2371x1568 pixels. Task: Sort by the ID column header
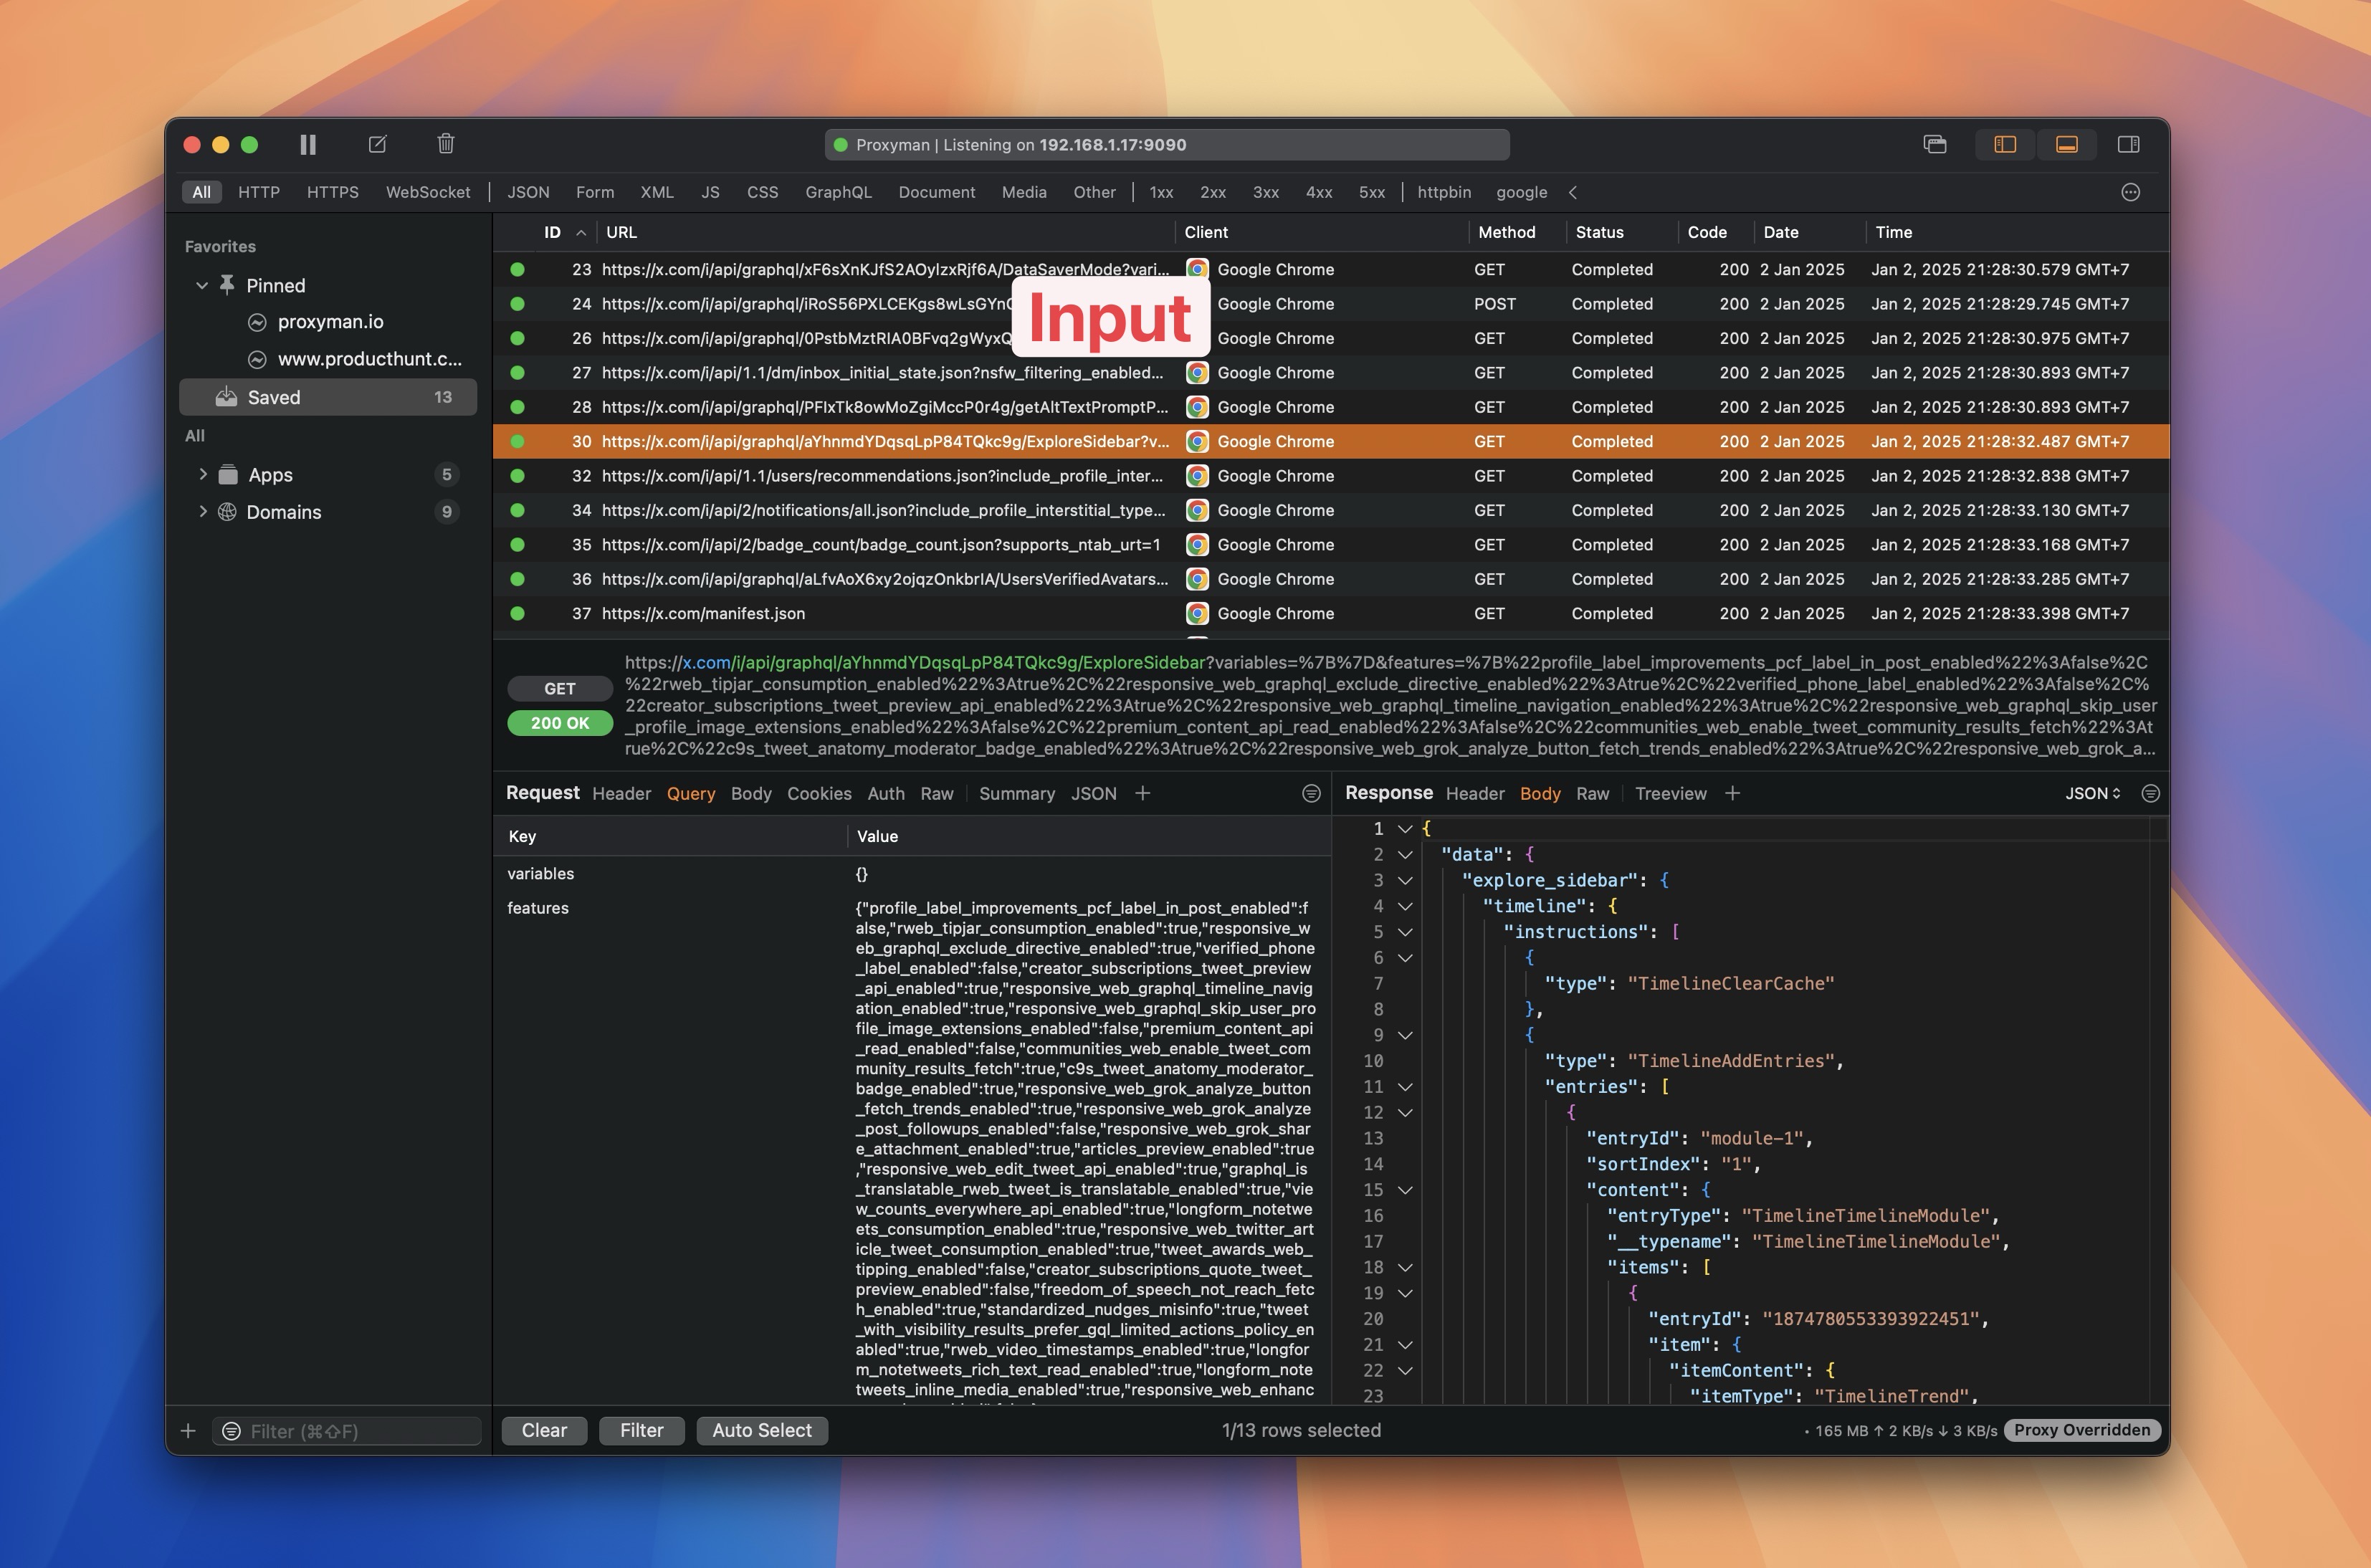(x=553, y=232)
